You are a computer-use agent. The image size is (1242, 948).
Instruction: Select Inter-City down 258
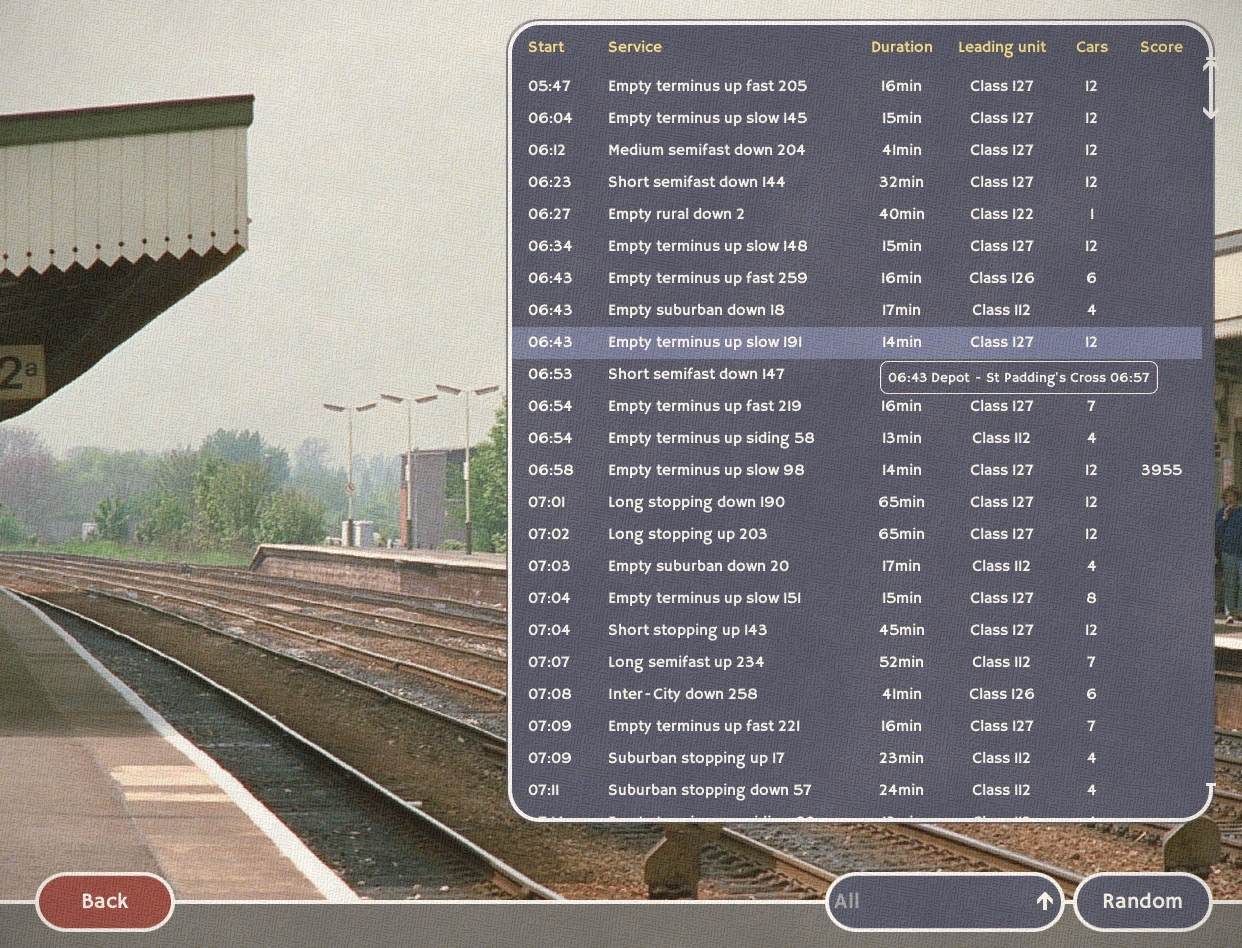click(857, 694)
